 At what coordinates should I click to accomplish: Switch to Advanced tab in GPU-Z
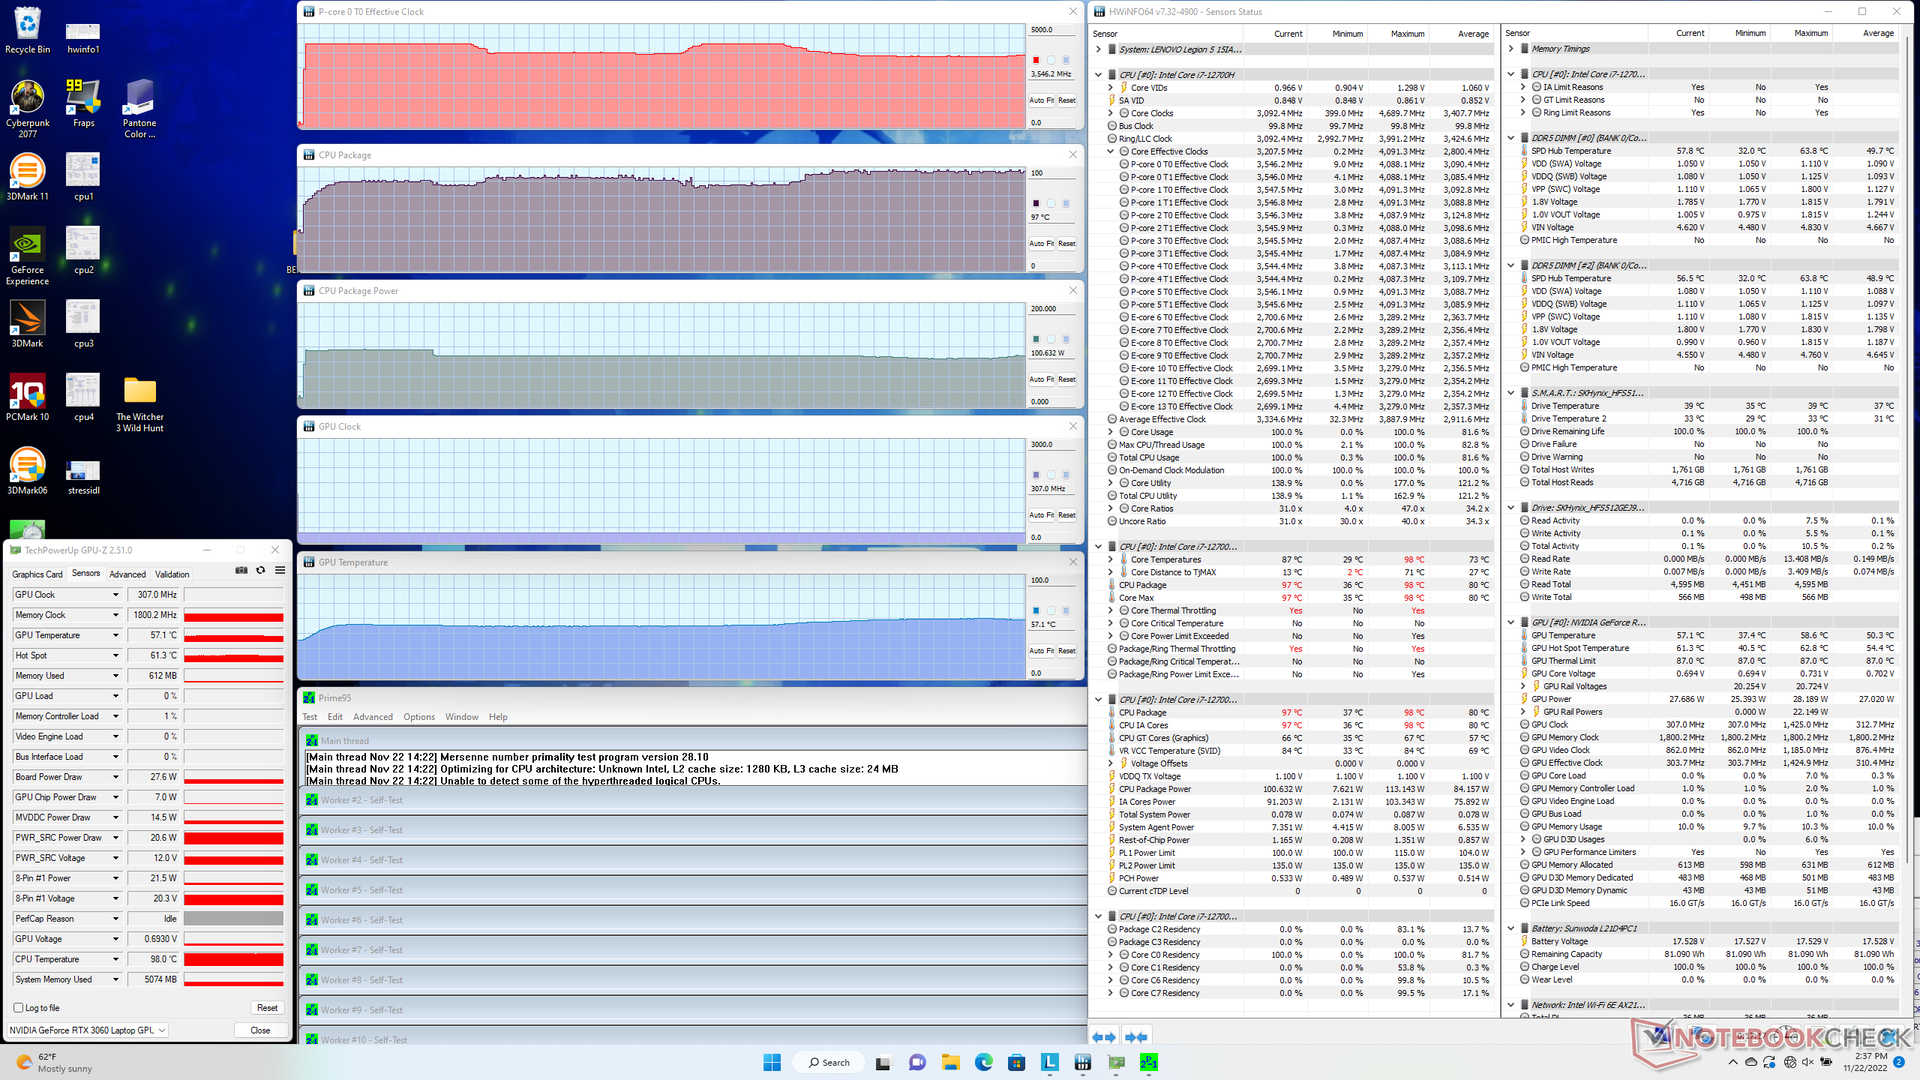pos(127,574)
